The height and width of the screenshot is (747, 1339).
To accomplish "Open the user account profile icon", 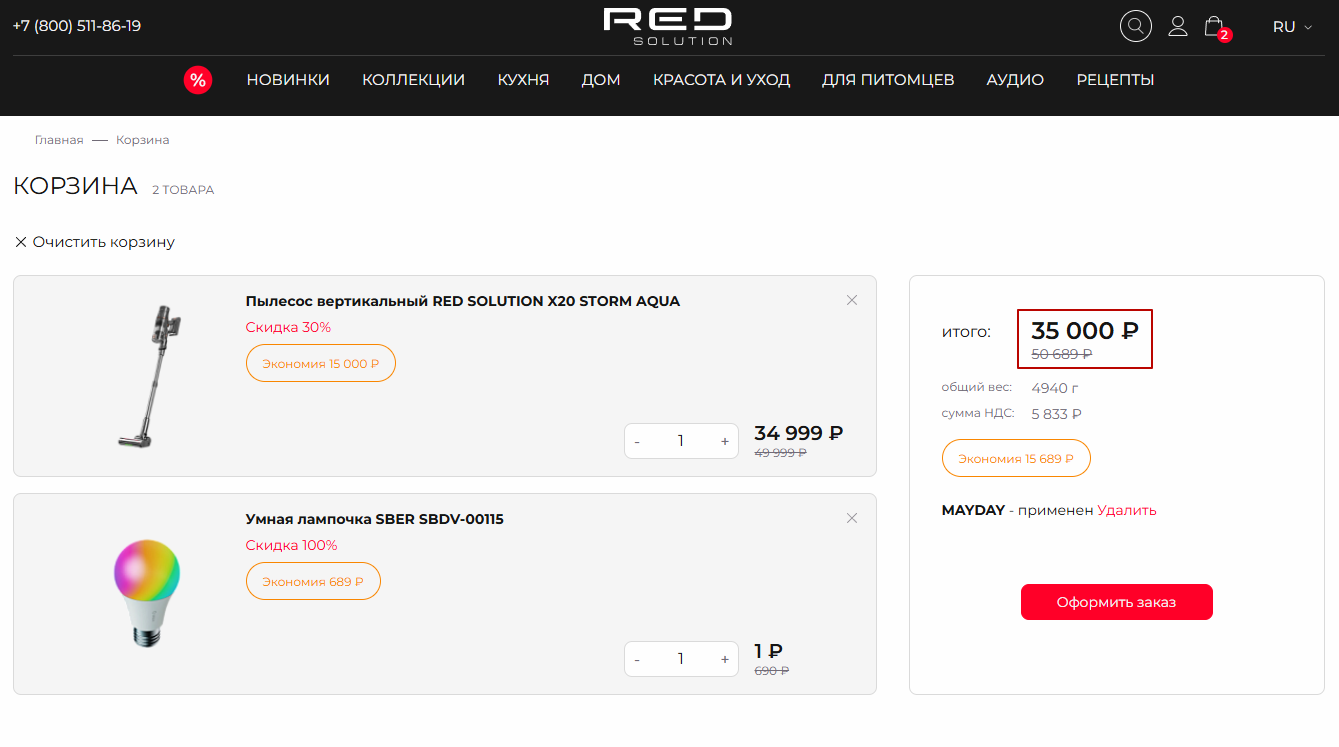I will point(1178,26).
